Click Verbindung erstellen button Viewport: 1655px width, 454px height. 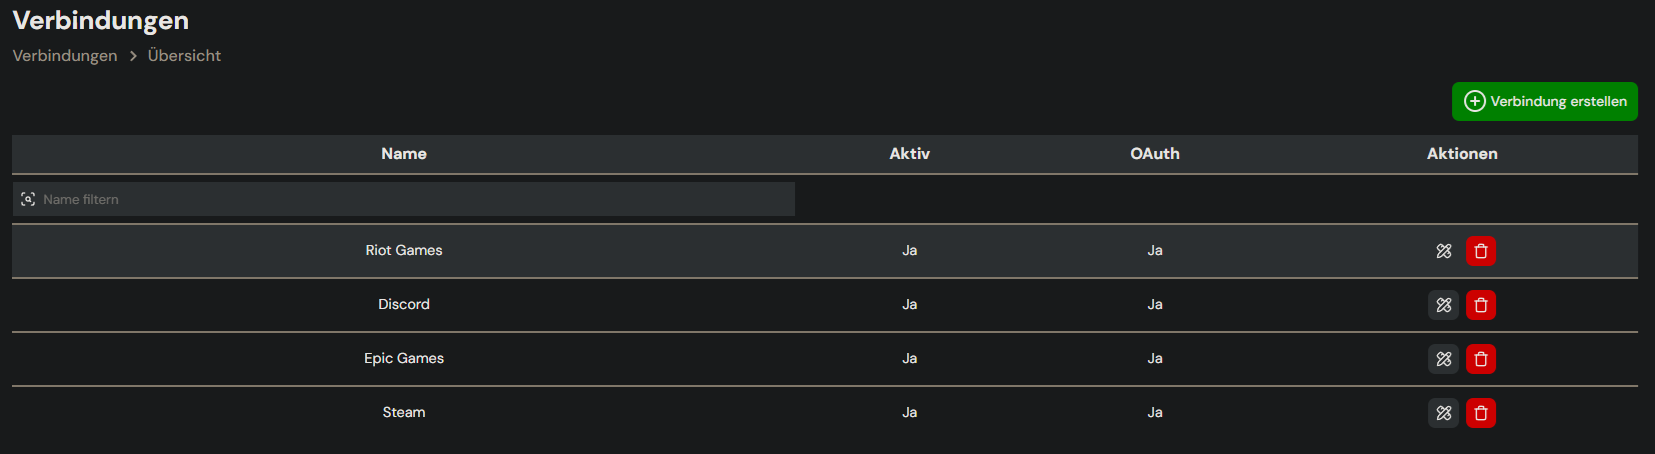click(x=1544, y=101)
